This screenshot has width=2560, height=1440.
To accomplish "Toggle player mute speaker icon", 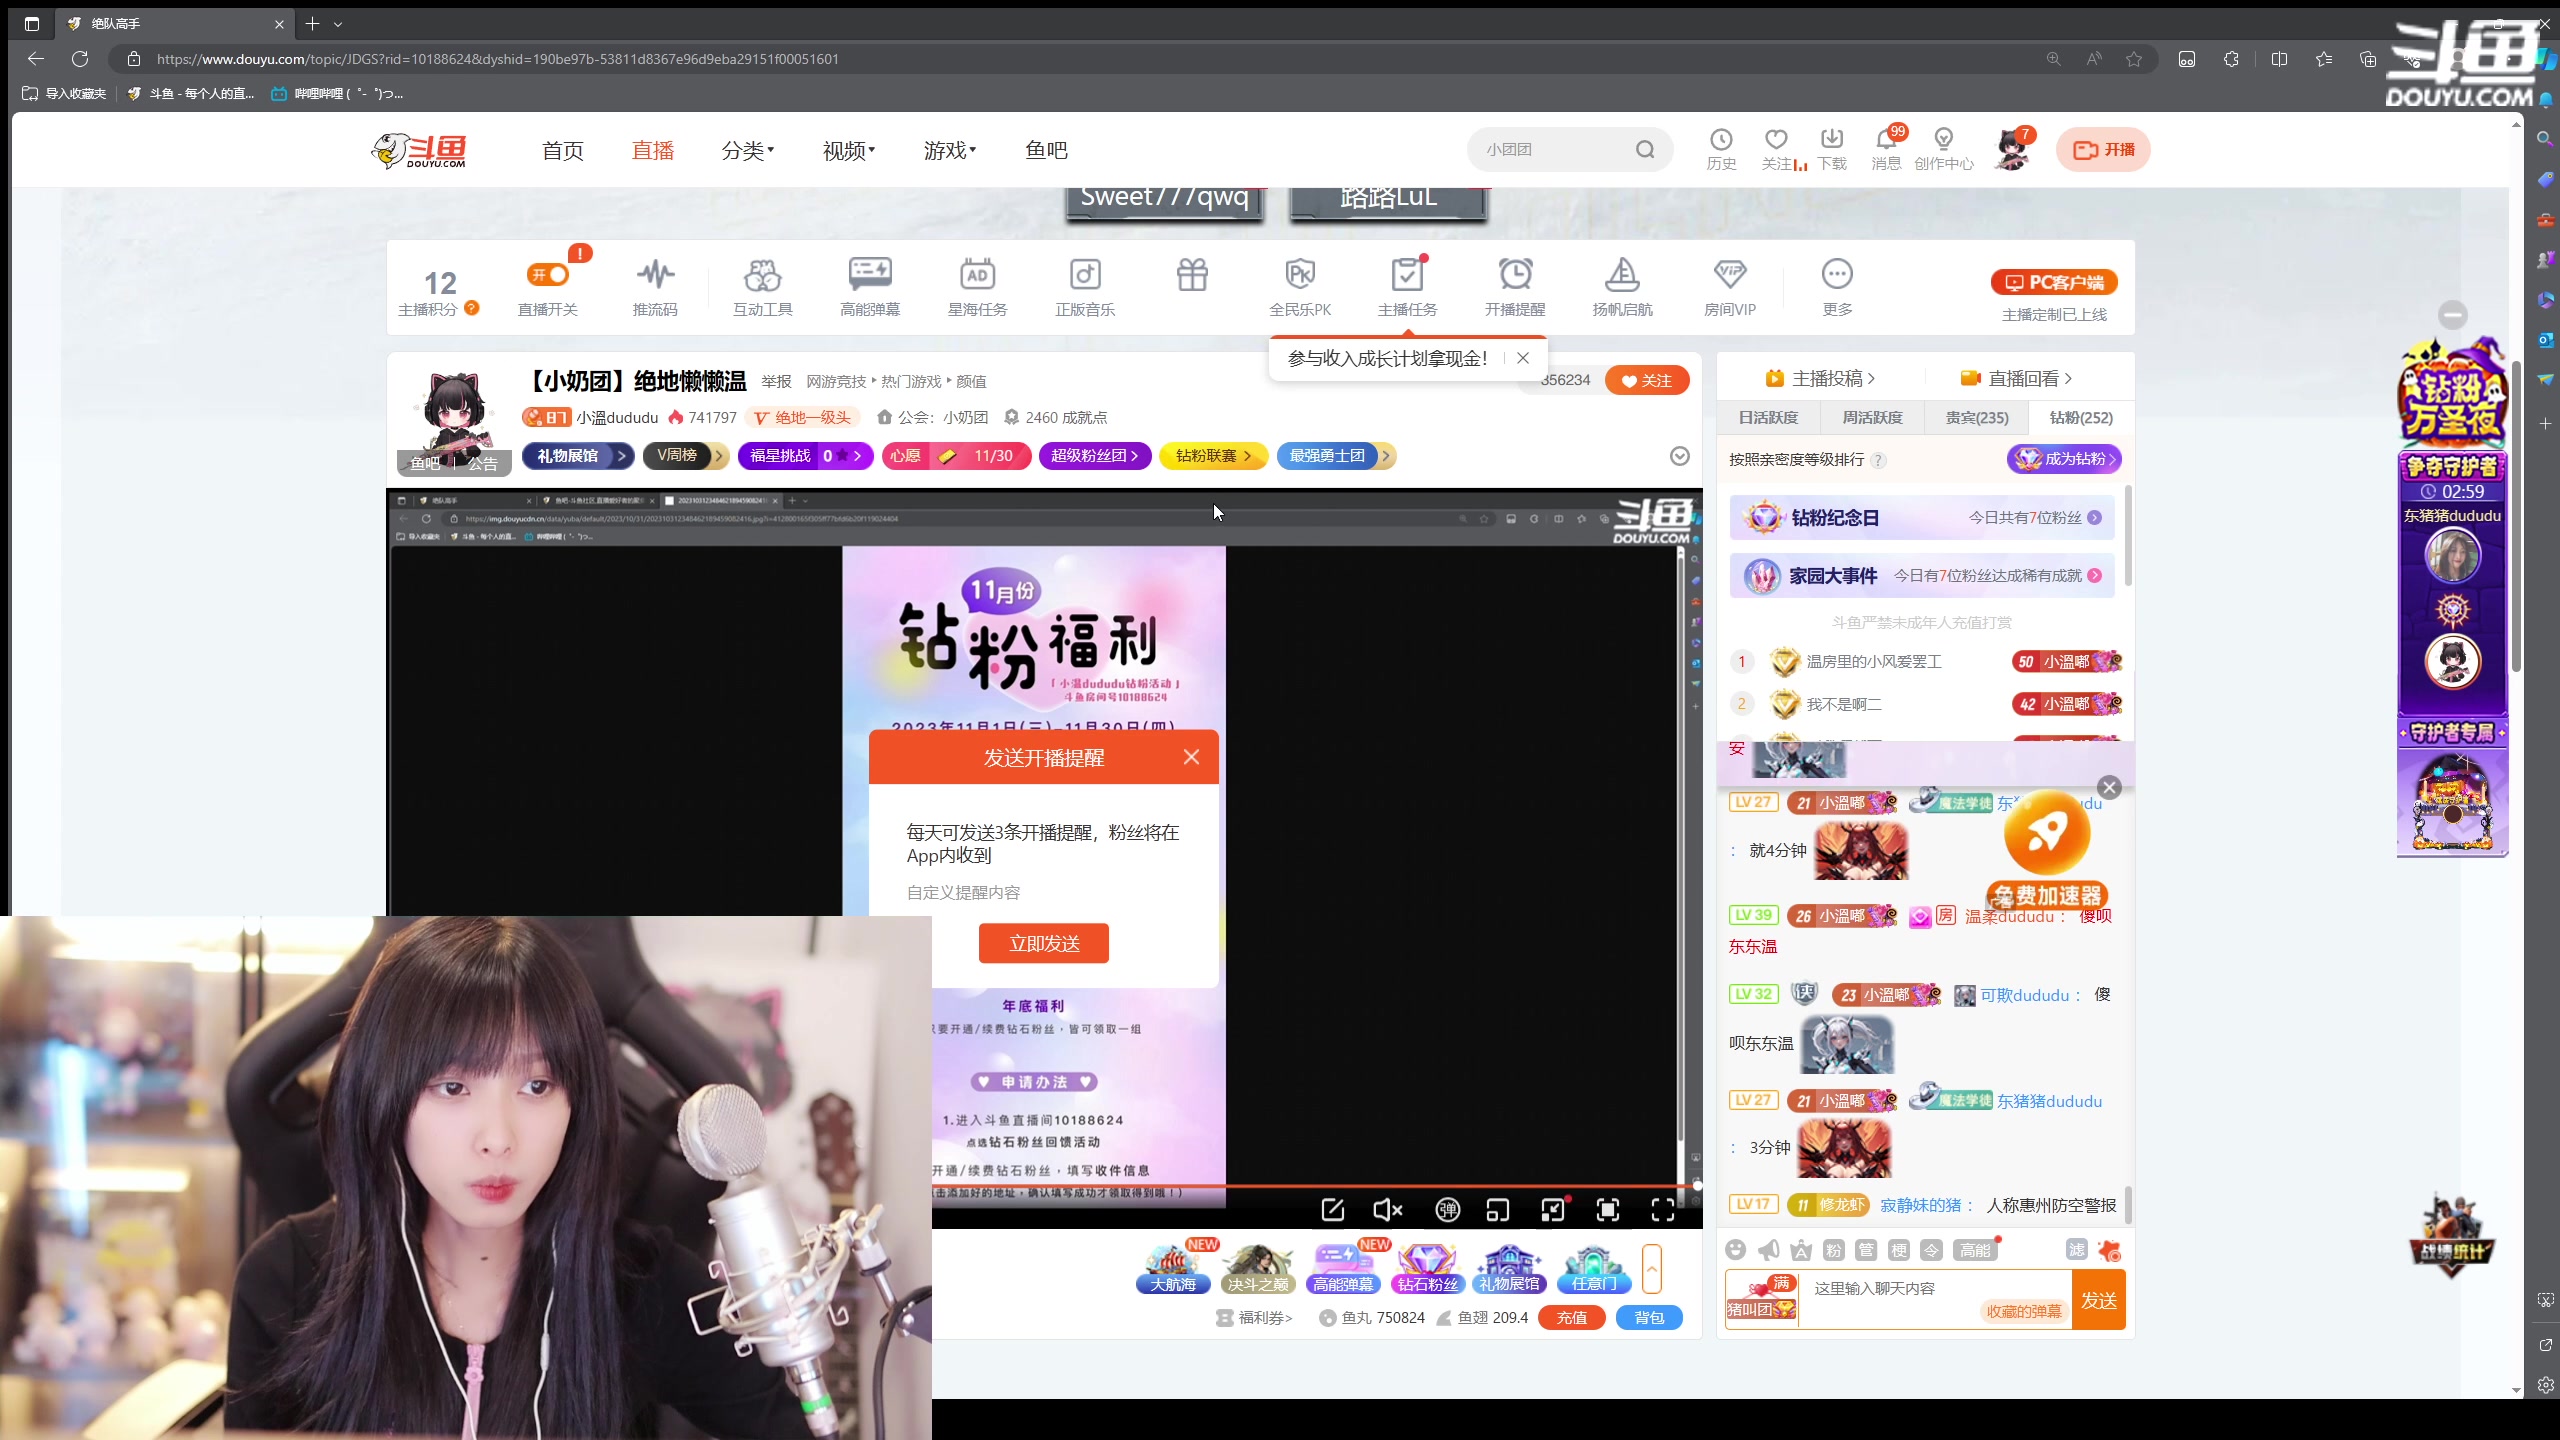I will [x=1388, y=1210].
